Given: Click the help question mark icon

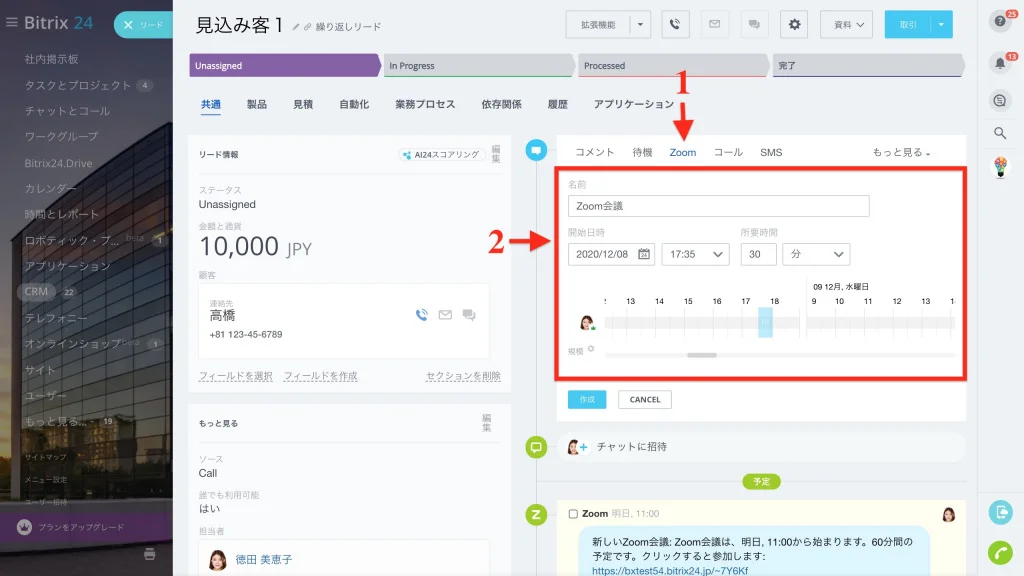Looking at the screenshot, I should [x=1000, y=22].
